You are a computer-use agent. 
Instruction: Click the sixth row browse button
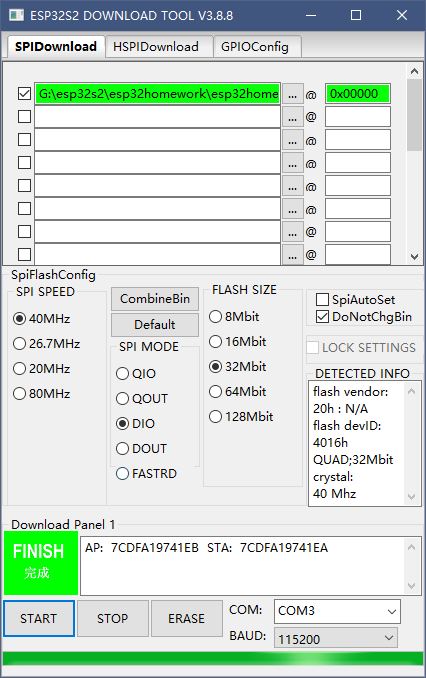[x=292, y=209]
